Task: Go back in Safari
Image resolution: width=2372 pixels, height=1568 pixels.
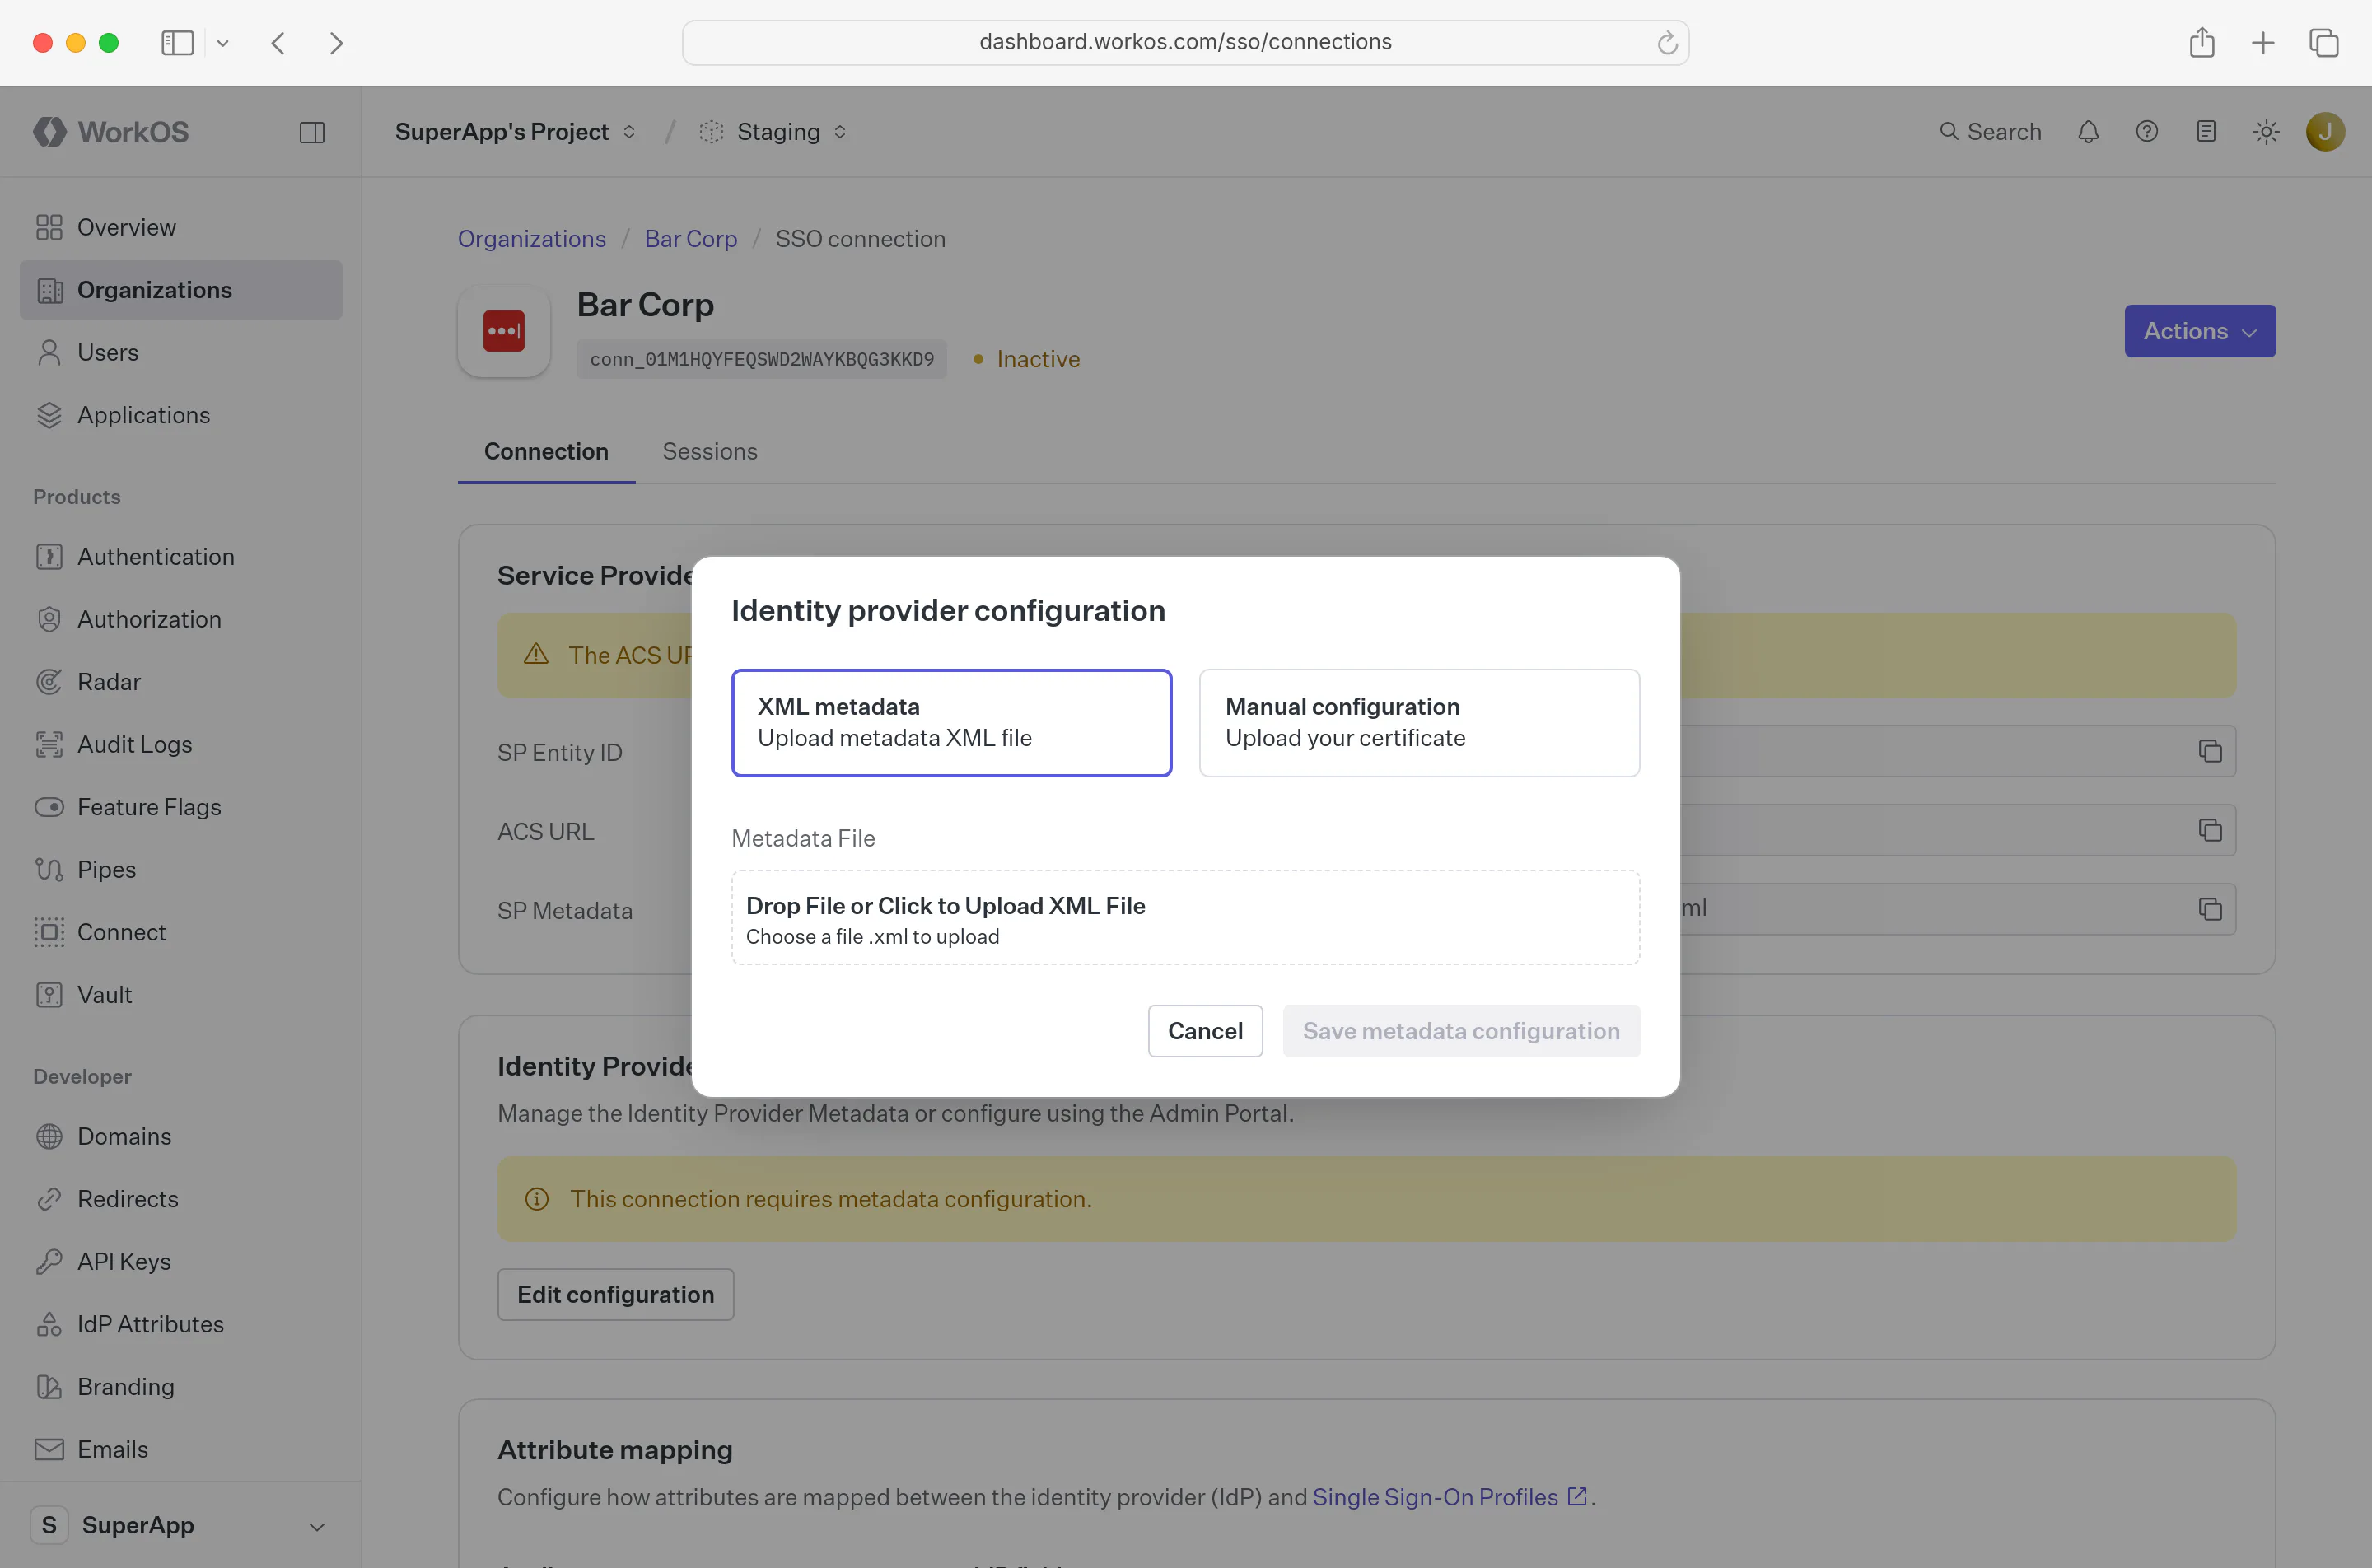Action: pos(278,42)
